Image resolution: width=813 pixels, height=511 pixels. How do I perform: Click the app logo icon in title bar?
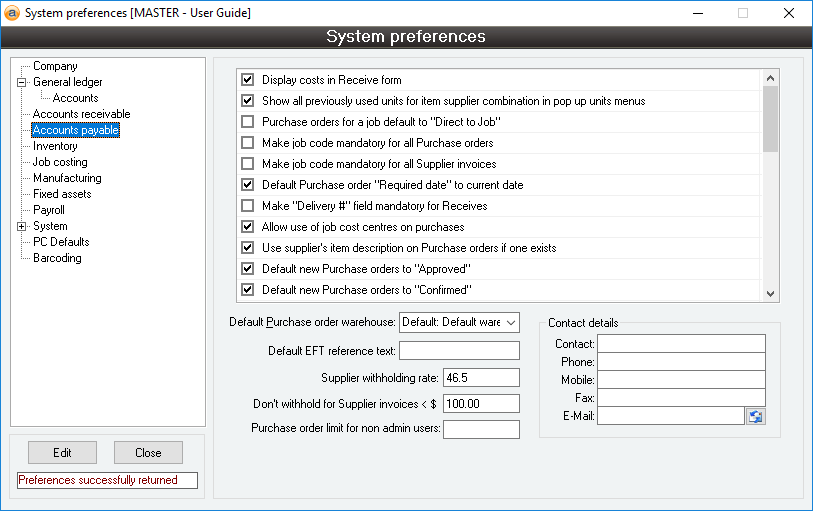(12, 13)
